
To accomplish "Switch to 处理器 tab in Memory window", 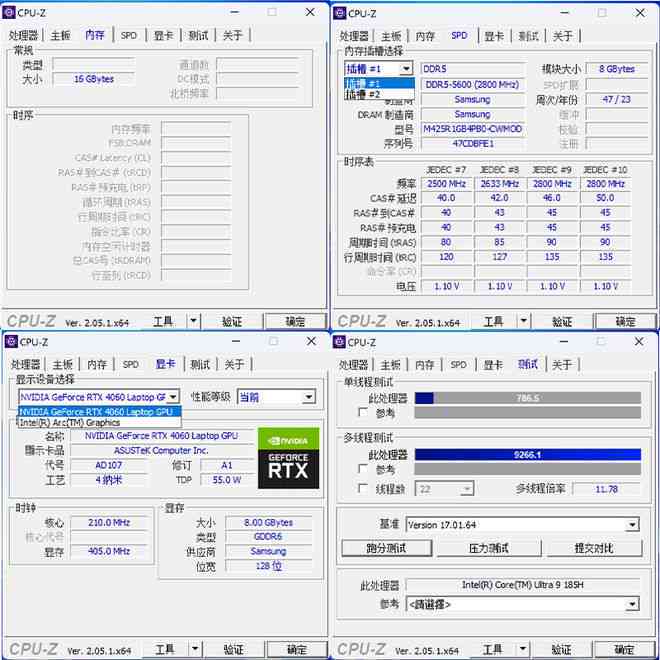I will click(x=23, y=35).
